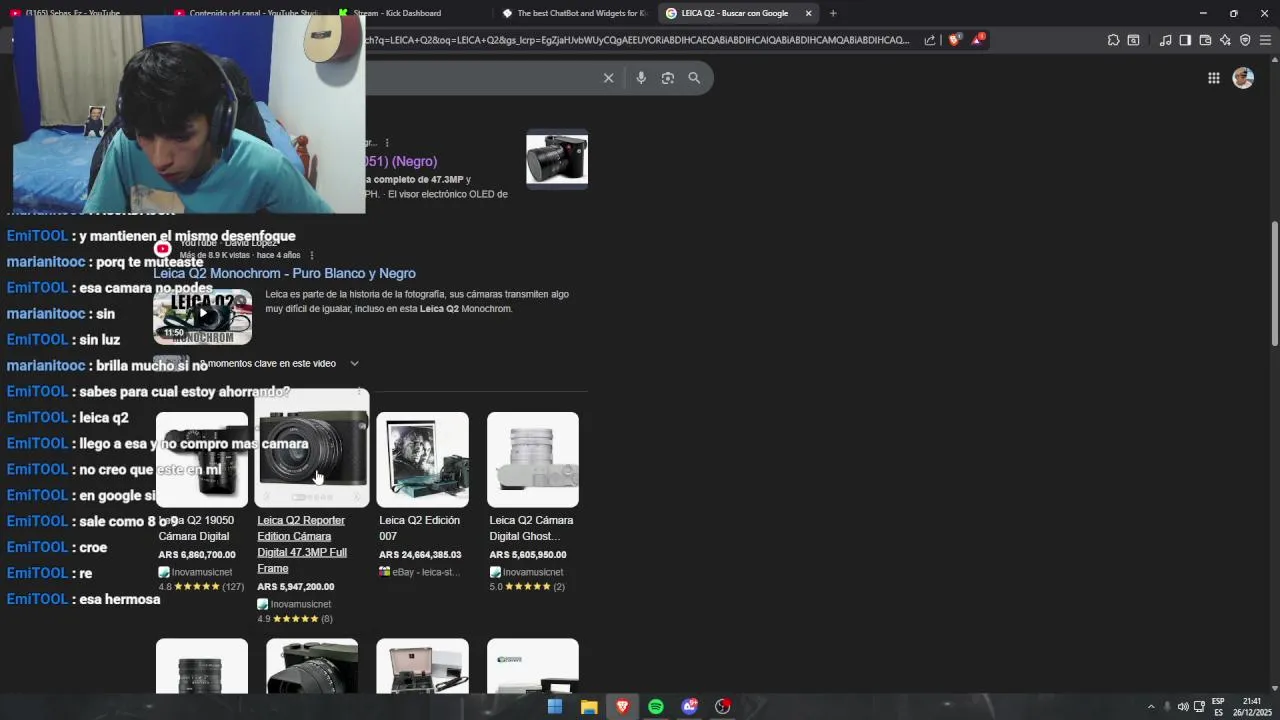The width and height of the screenshot is (1280, 720).
Task: Click the Leica Q2 Reporter camera image
Action: coord(312,450)
